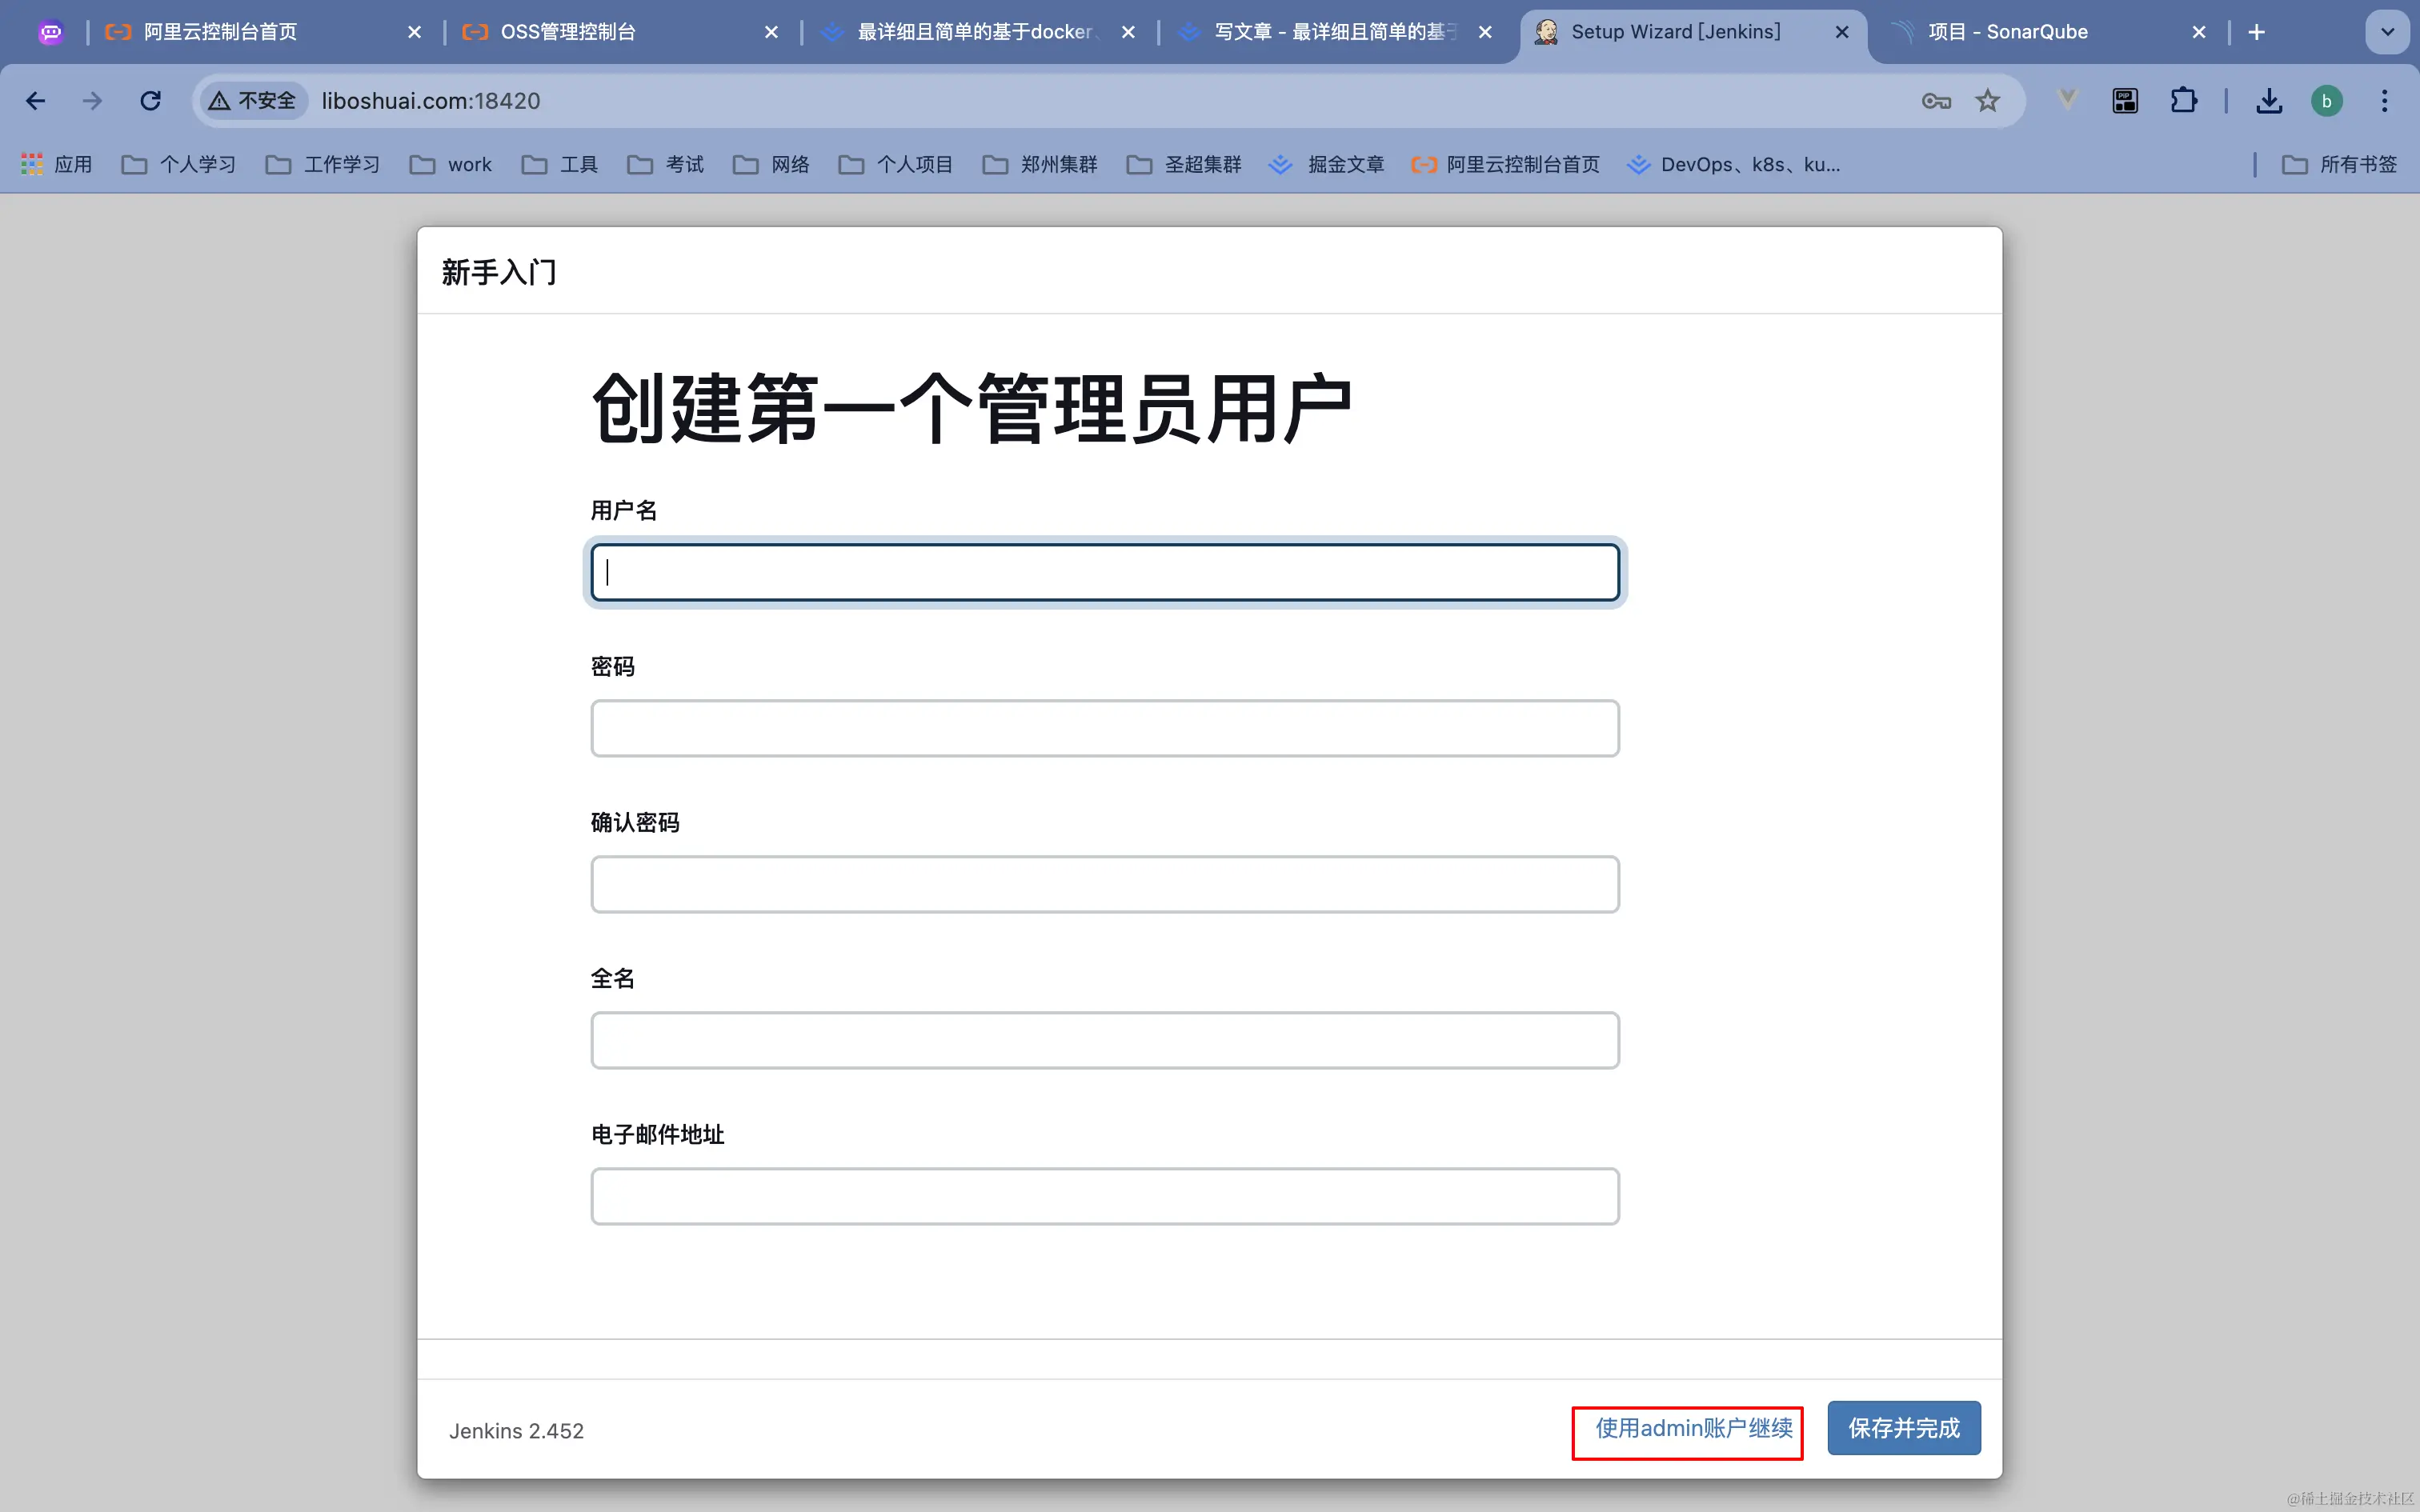This screenshot has width=2420, height=1512.
Task: Open the extensions puzzle icon
Action: pos(2183,101)
